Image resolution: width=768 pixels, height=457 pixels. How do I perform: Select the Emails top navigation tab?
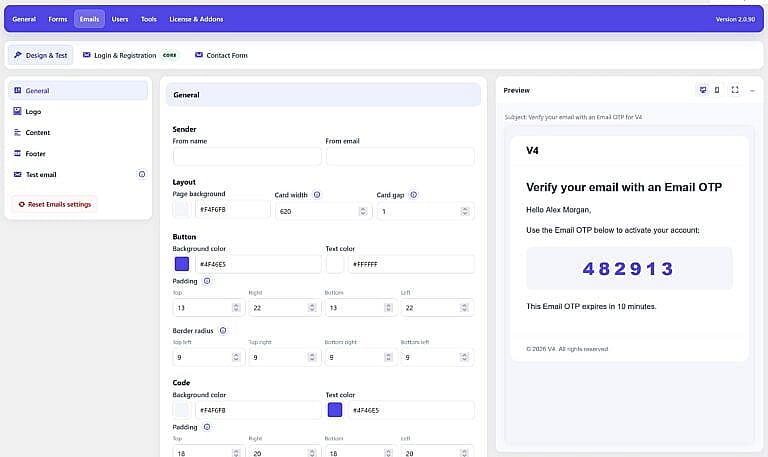pos(89,19)
